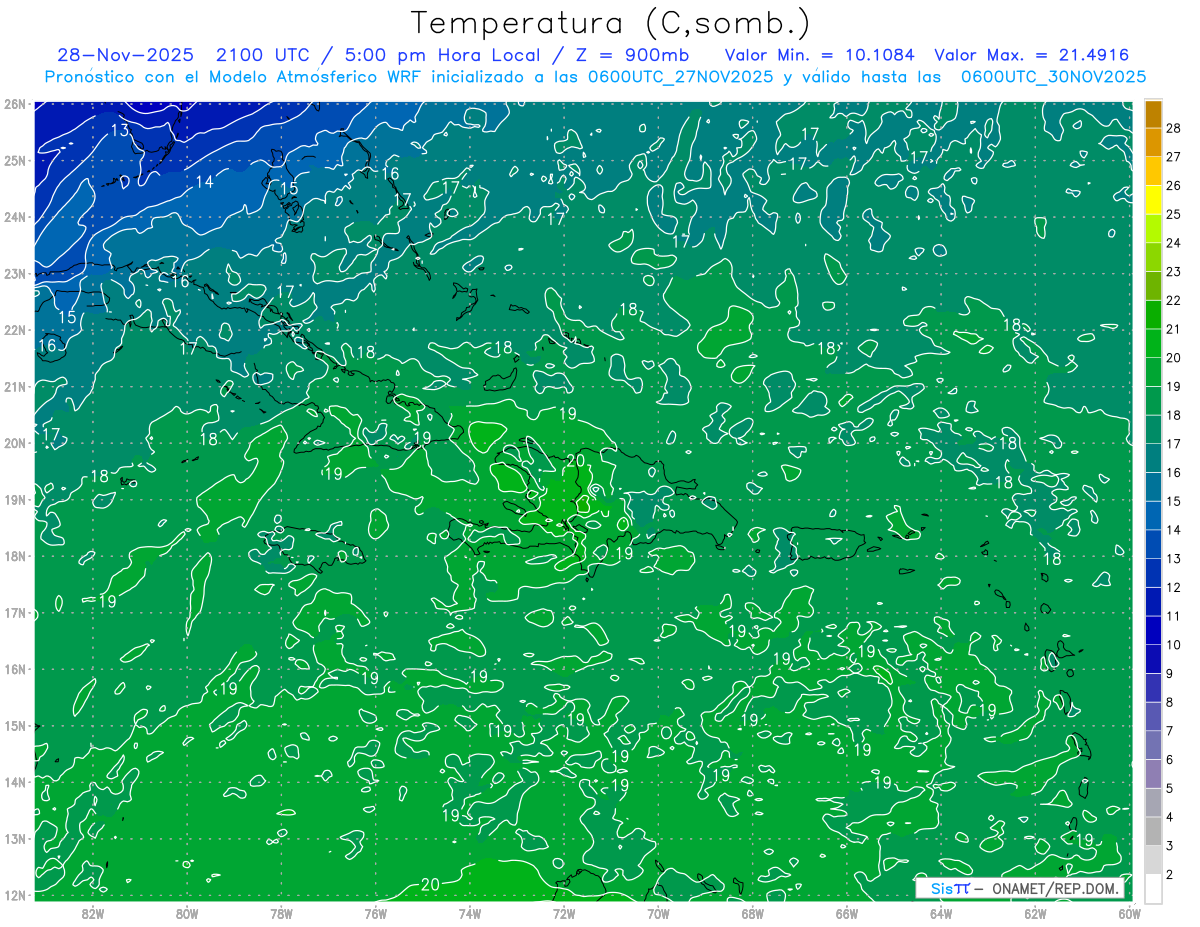This screenshot has height=927, width=1200.
Task: Click the colorbar label '25'
Action: 1173,214
